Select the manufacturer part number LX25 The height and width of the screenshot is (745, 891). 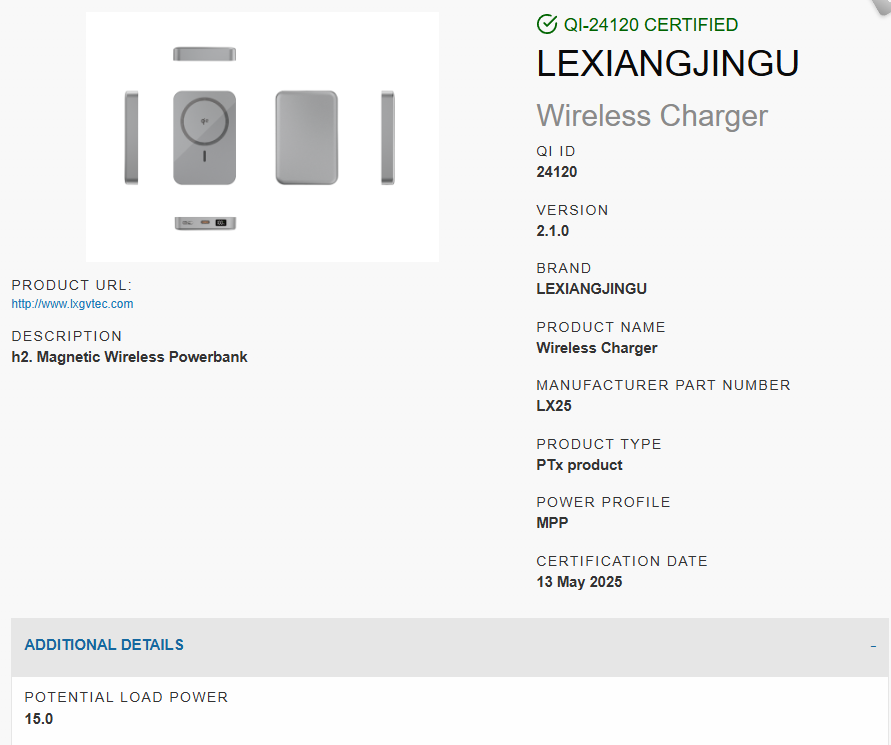tap(553, 406)
